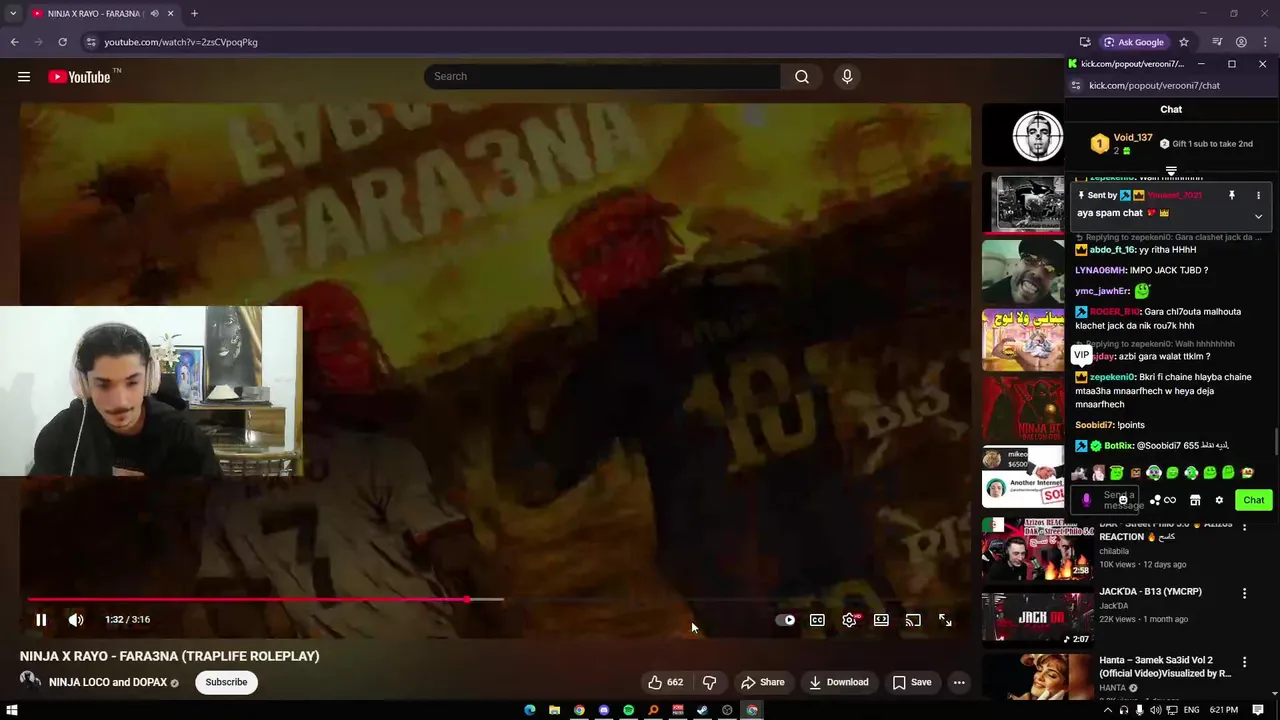
Task: Toggle the autoplay switch
Action: (785, 620)
